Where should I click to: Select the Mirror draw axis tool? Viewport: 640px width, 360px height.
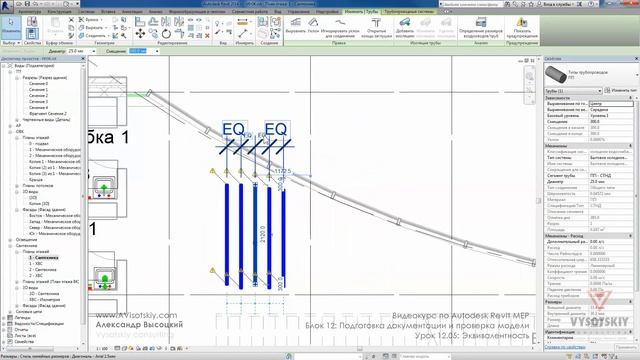pos(178,22)
